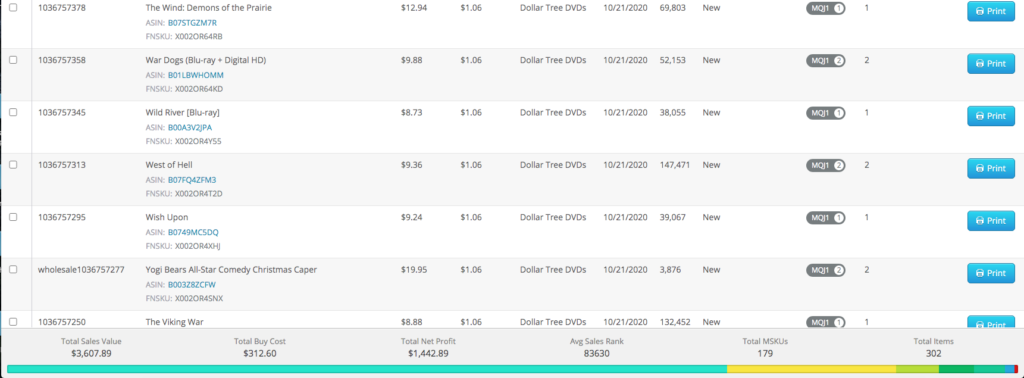1024x378 pixels.
Task: Toggle checkbox for West of Hell
Action: [13, 165]
